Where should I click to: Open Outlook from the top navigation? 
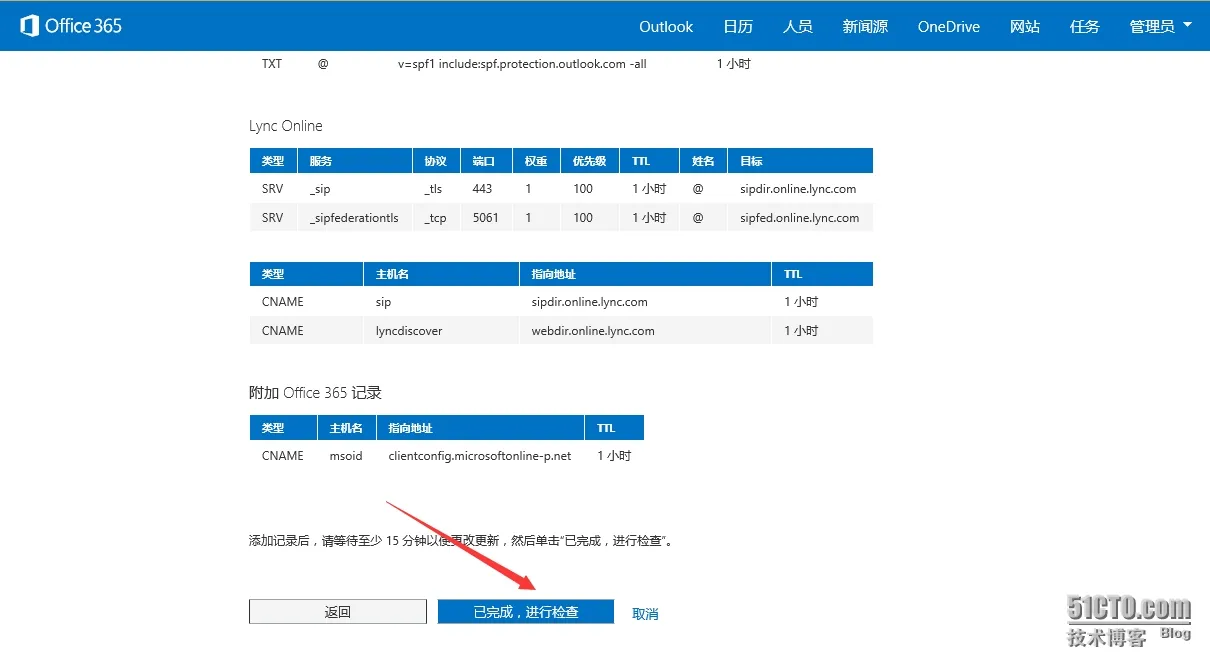pos(666,27)
